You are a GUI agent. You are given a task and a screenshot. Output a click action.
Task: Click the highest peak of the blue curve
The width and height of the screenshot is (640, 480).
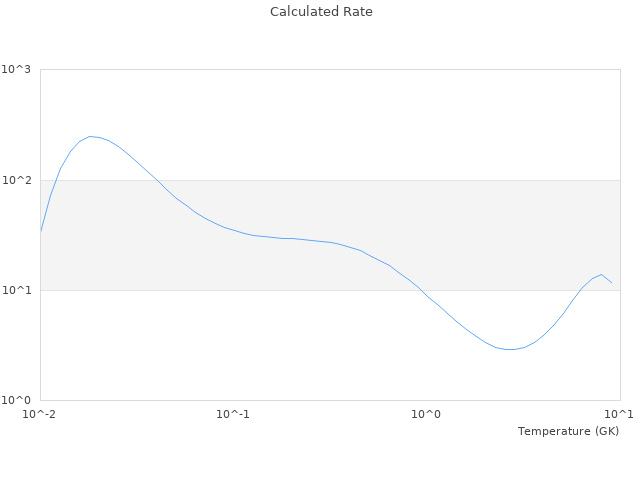pyautogui.click(x=91, y=136)
